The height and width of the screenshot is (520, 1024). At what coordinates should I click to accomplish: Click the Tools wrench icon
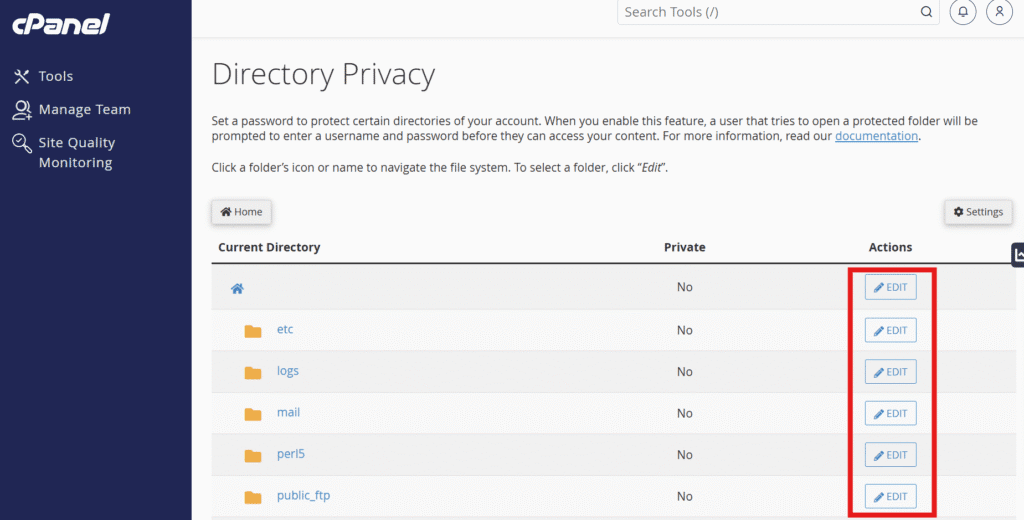pos(22,76)
